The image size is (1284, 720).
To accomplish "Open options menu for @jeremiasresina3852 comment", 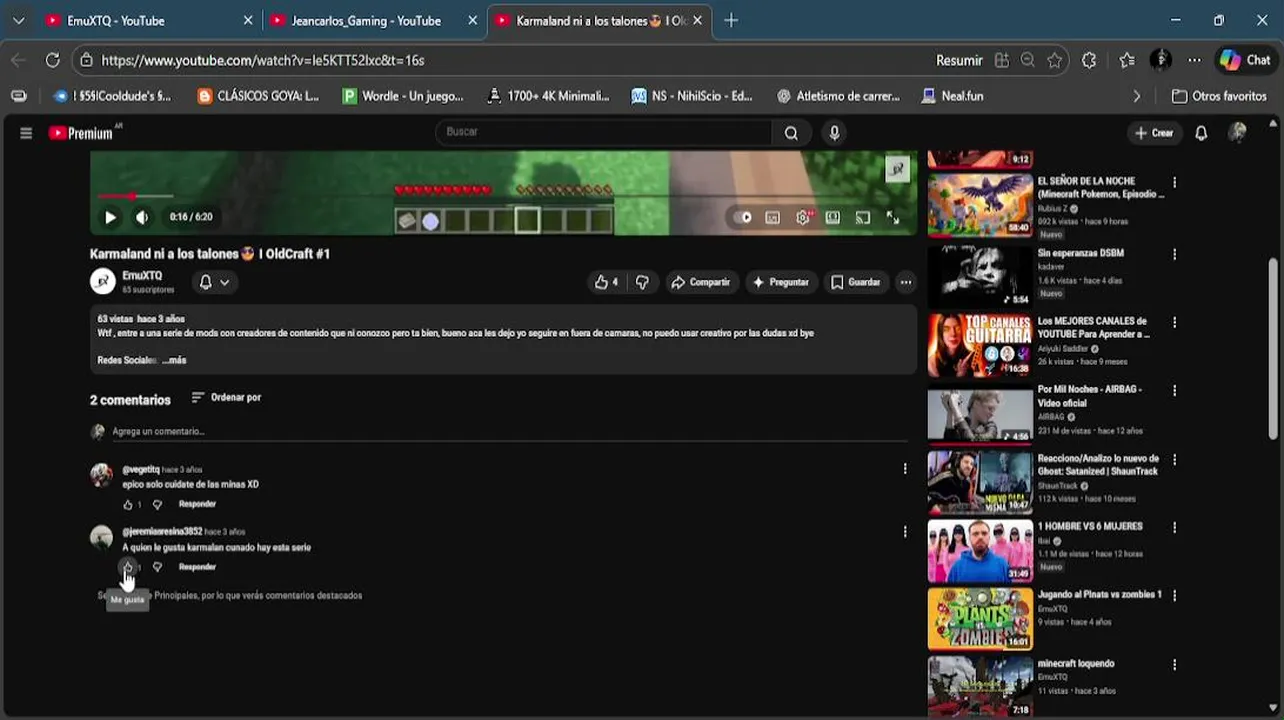I will [x=905, y=532].
